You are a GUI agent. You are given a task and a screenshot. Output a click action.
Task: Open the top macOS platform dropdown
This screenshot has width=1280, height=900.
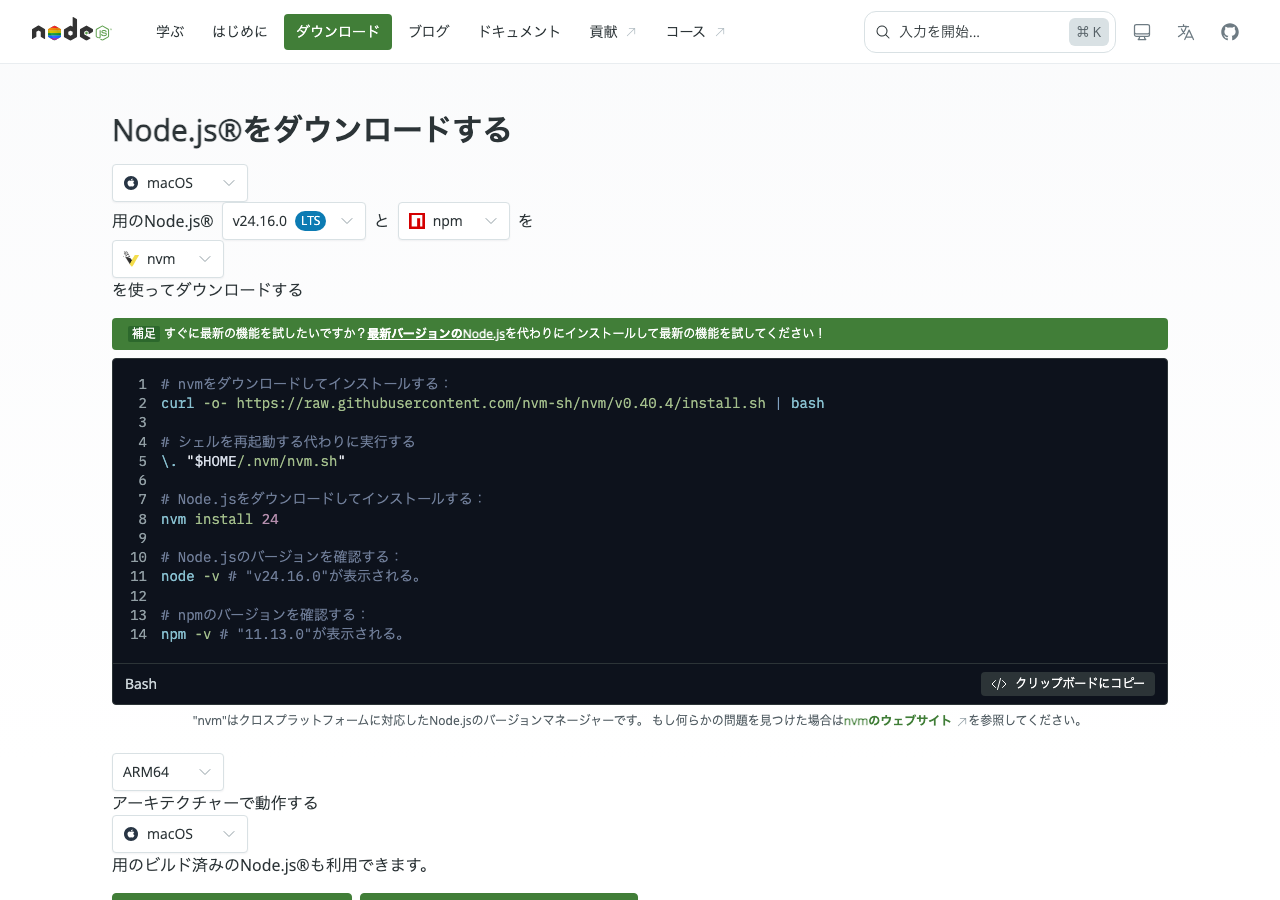click(x=180, y=183)
